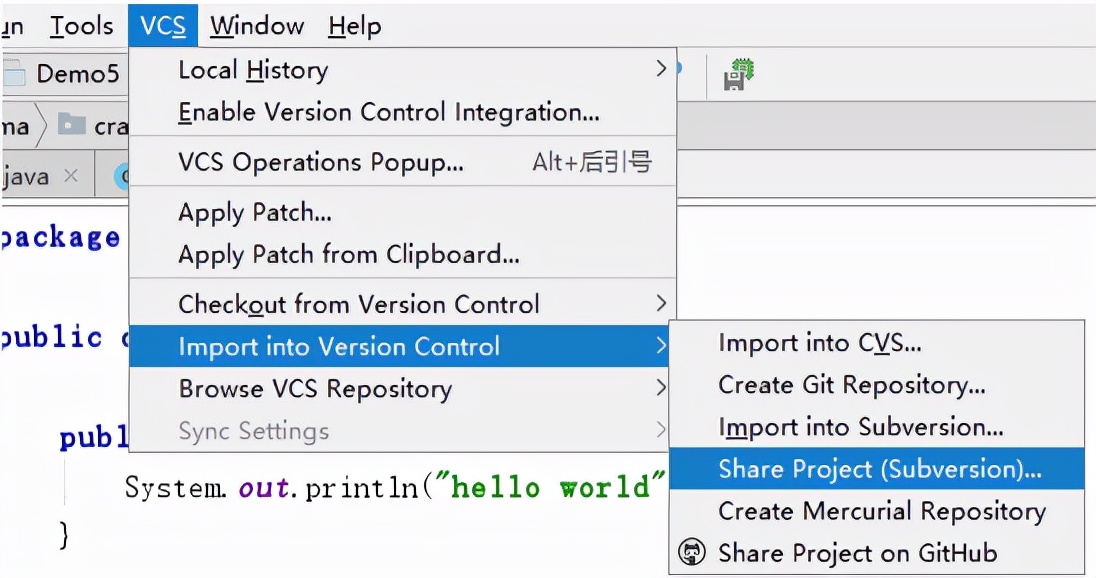Image resolution: width=1096 pixels, height=578 pixels.
Task: Open the Window menu
Action: point(257,26)
